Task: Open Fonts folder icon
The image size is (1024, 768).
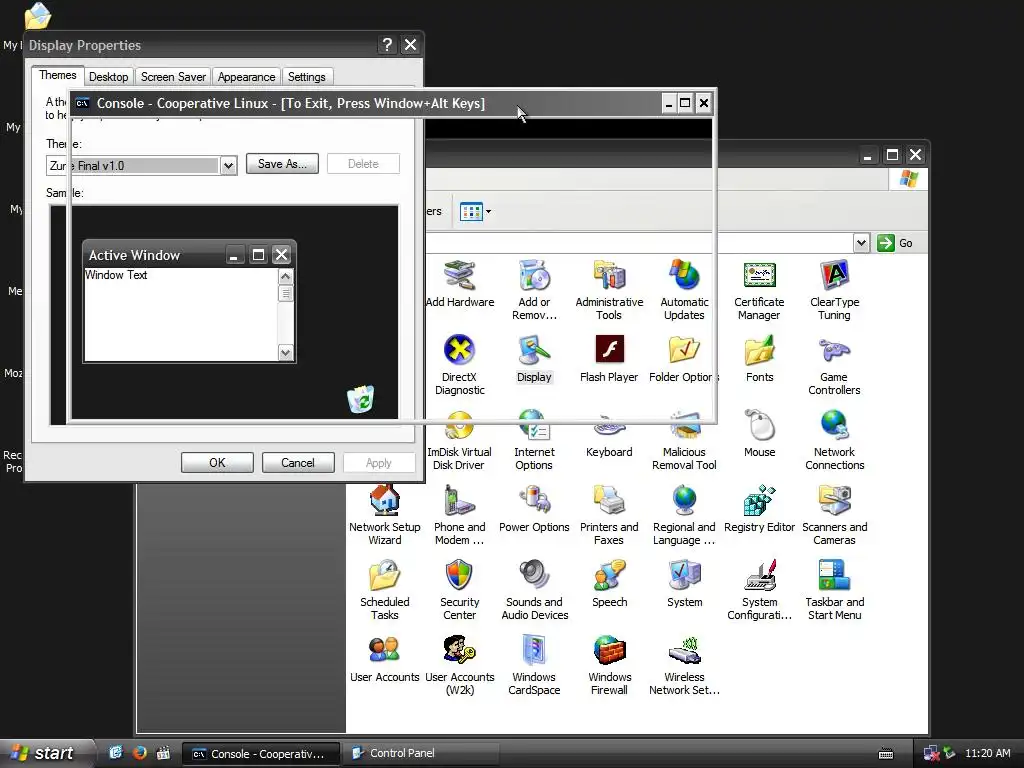Action: [759, 350]
